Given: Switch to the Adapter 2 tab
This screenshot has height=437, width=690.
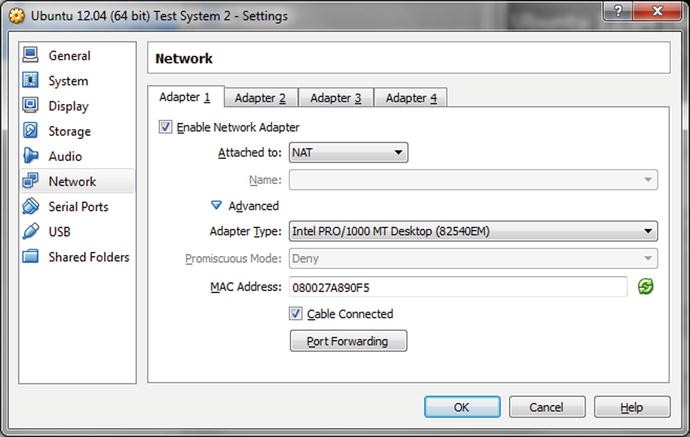Looking at the screenshot, I should pyautogui.click(x=261, y=98).
